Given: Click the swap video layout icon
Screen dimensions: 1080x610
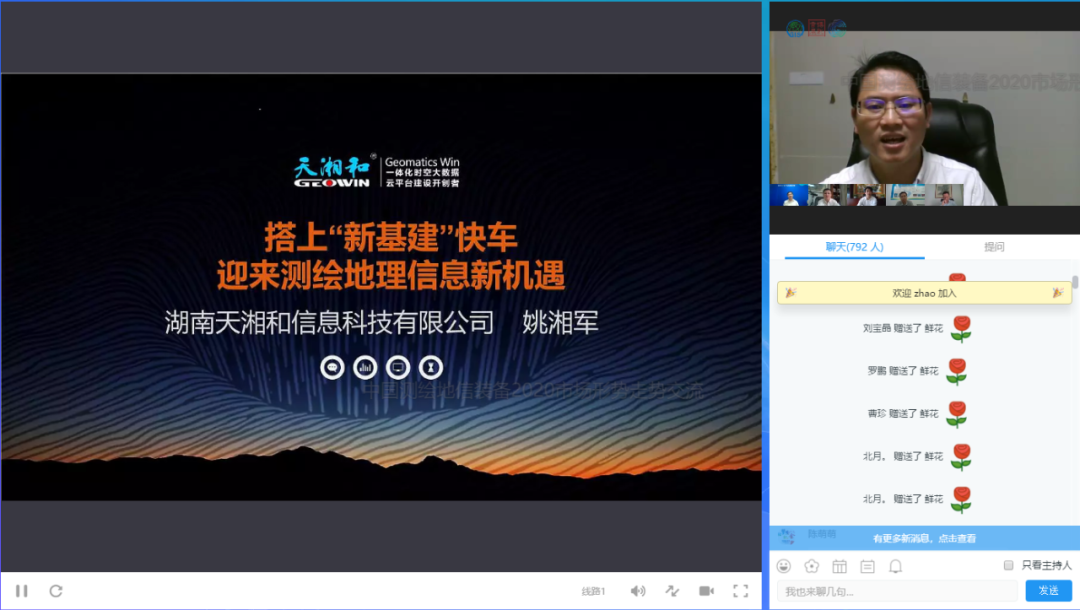Looking at the screenshot, I should coord(672,591).
